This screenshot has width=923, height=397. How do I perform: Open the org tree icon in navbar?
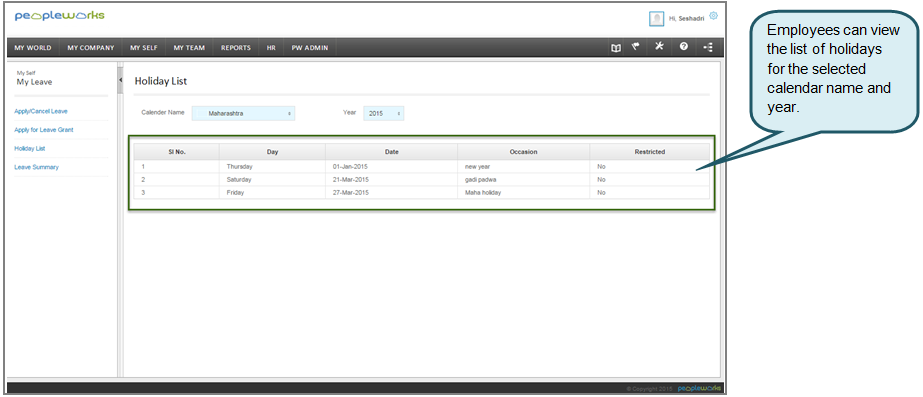(x=708, y=47)
